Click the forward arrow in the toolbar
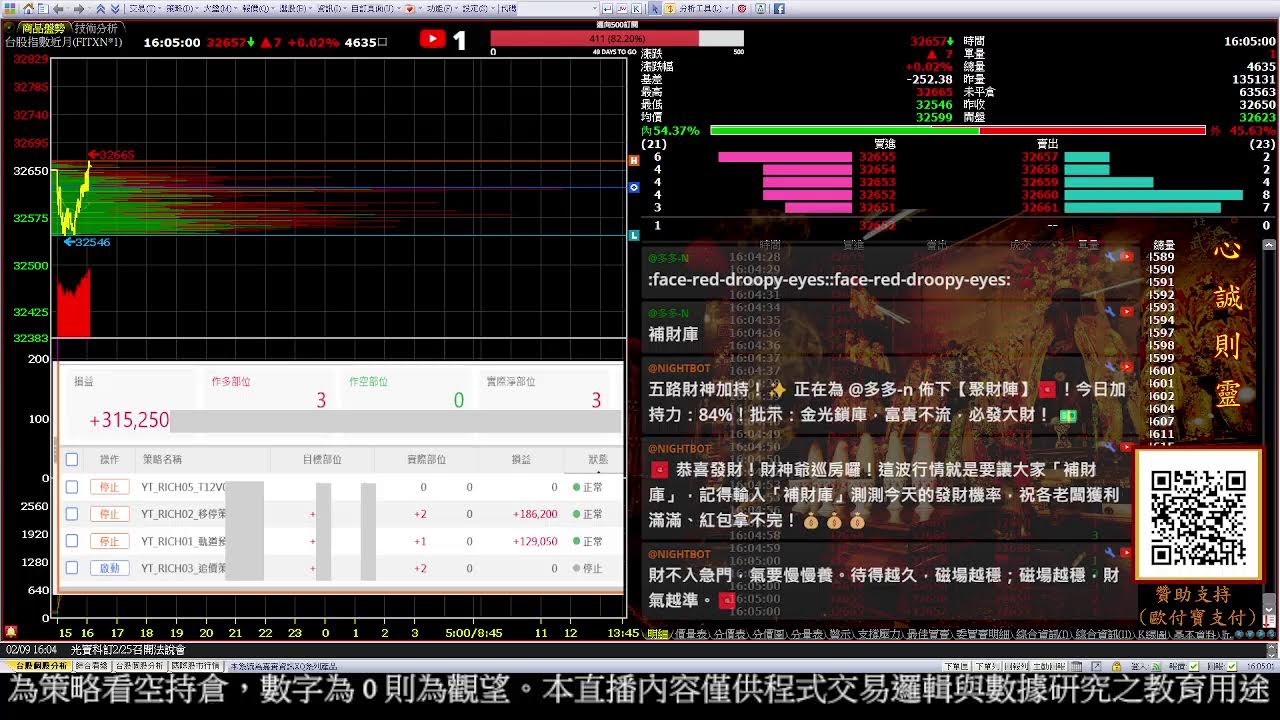 click(79, 8)
